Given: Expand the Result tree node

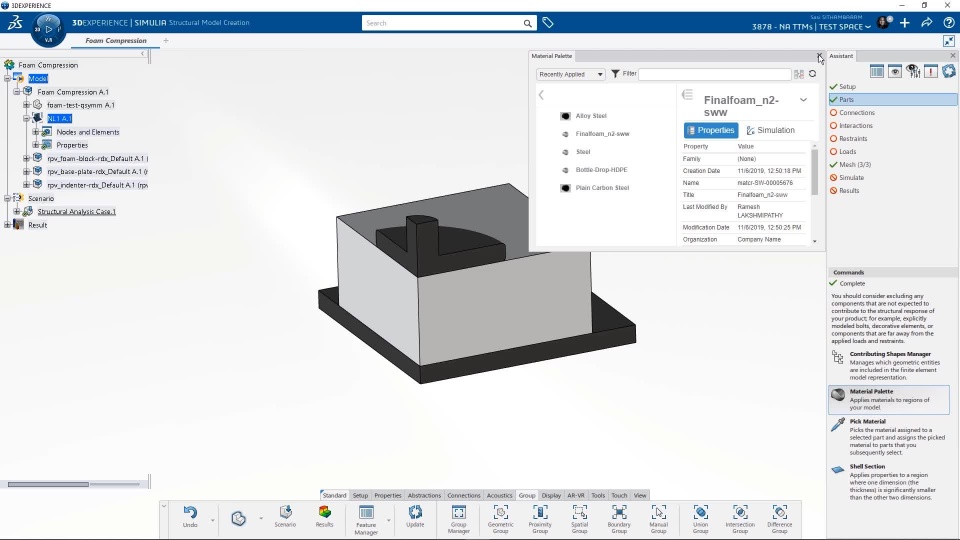Looking at the screenshot, I should [x=7, y=225].
